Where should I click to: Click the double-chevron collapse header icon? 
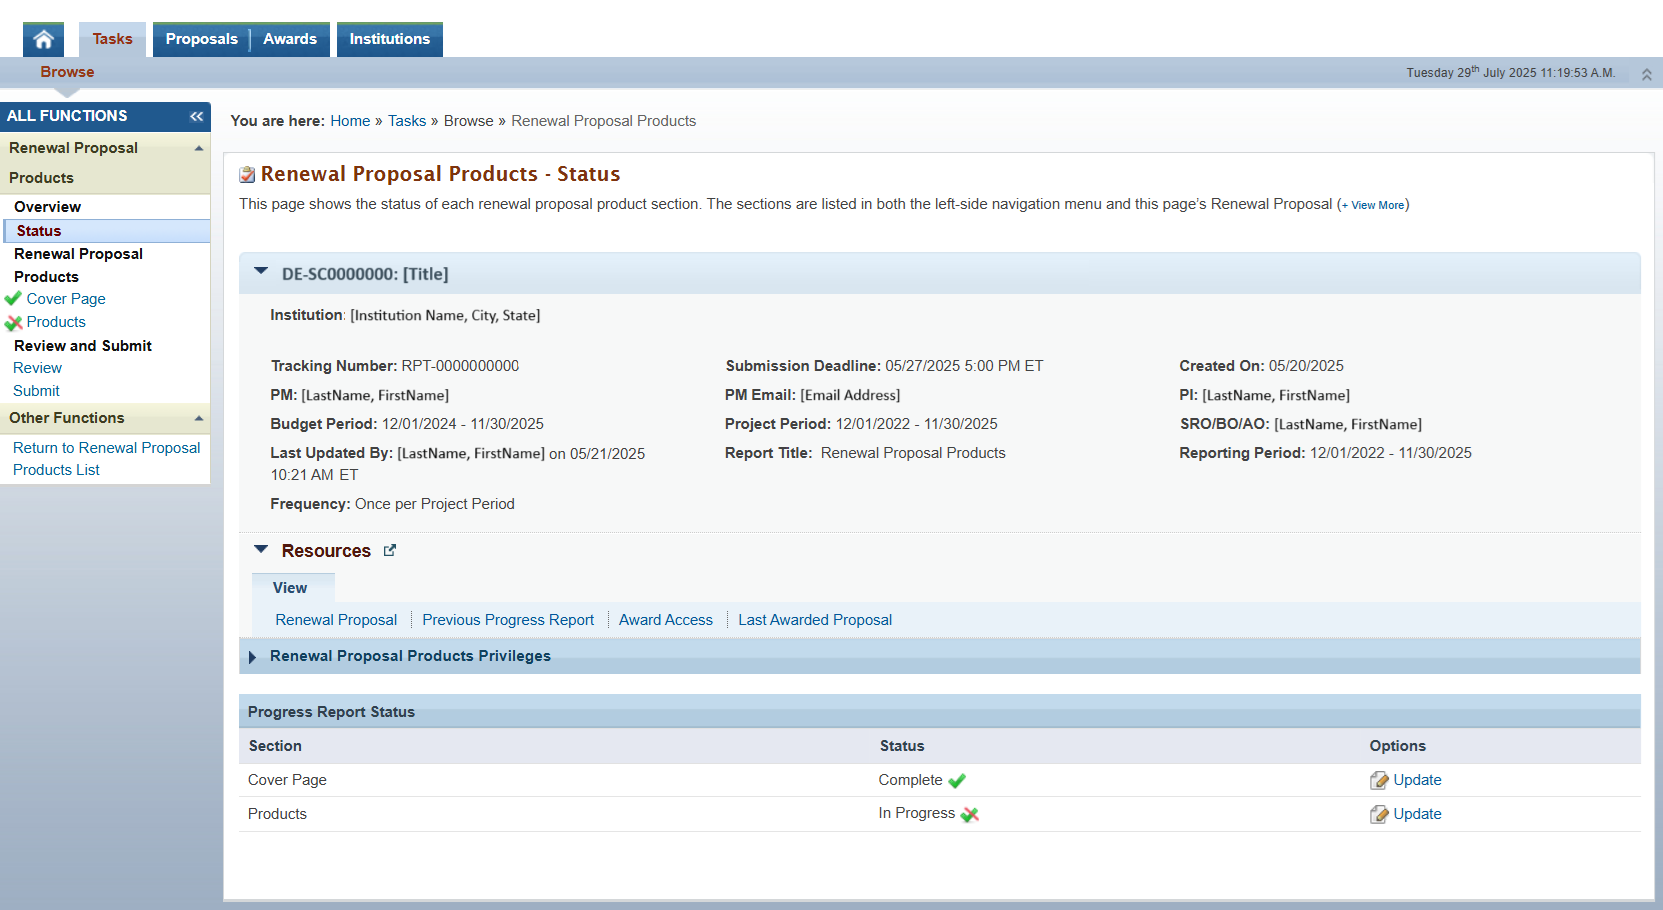pyautogui.click(x=1646, y=74)
